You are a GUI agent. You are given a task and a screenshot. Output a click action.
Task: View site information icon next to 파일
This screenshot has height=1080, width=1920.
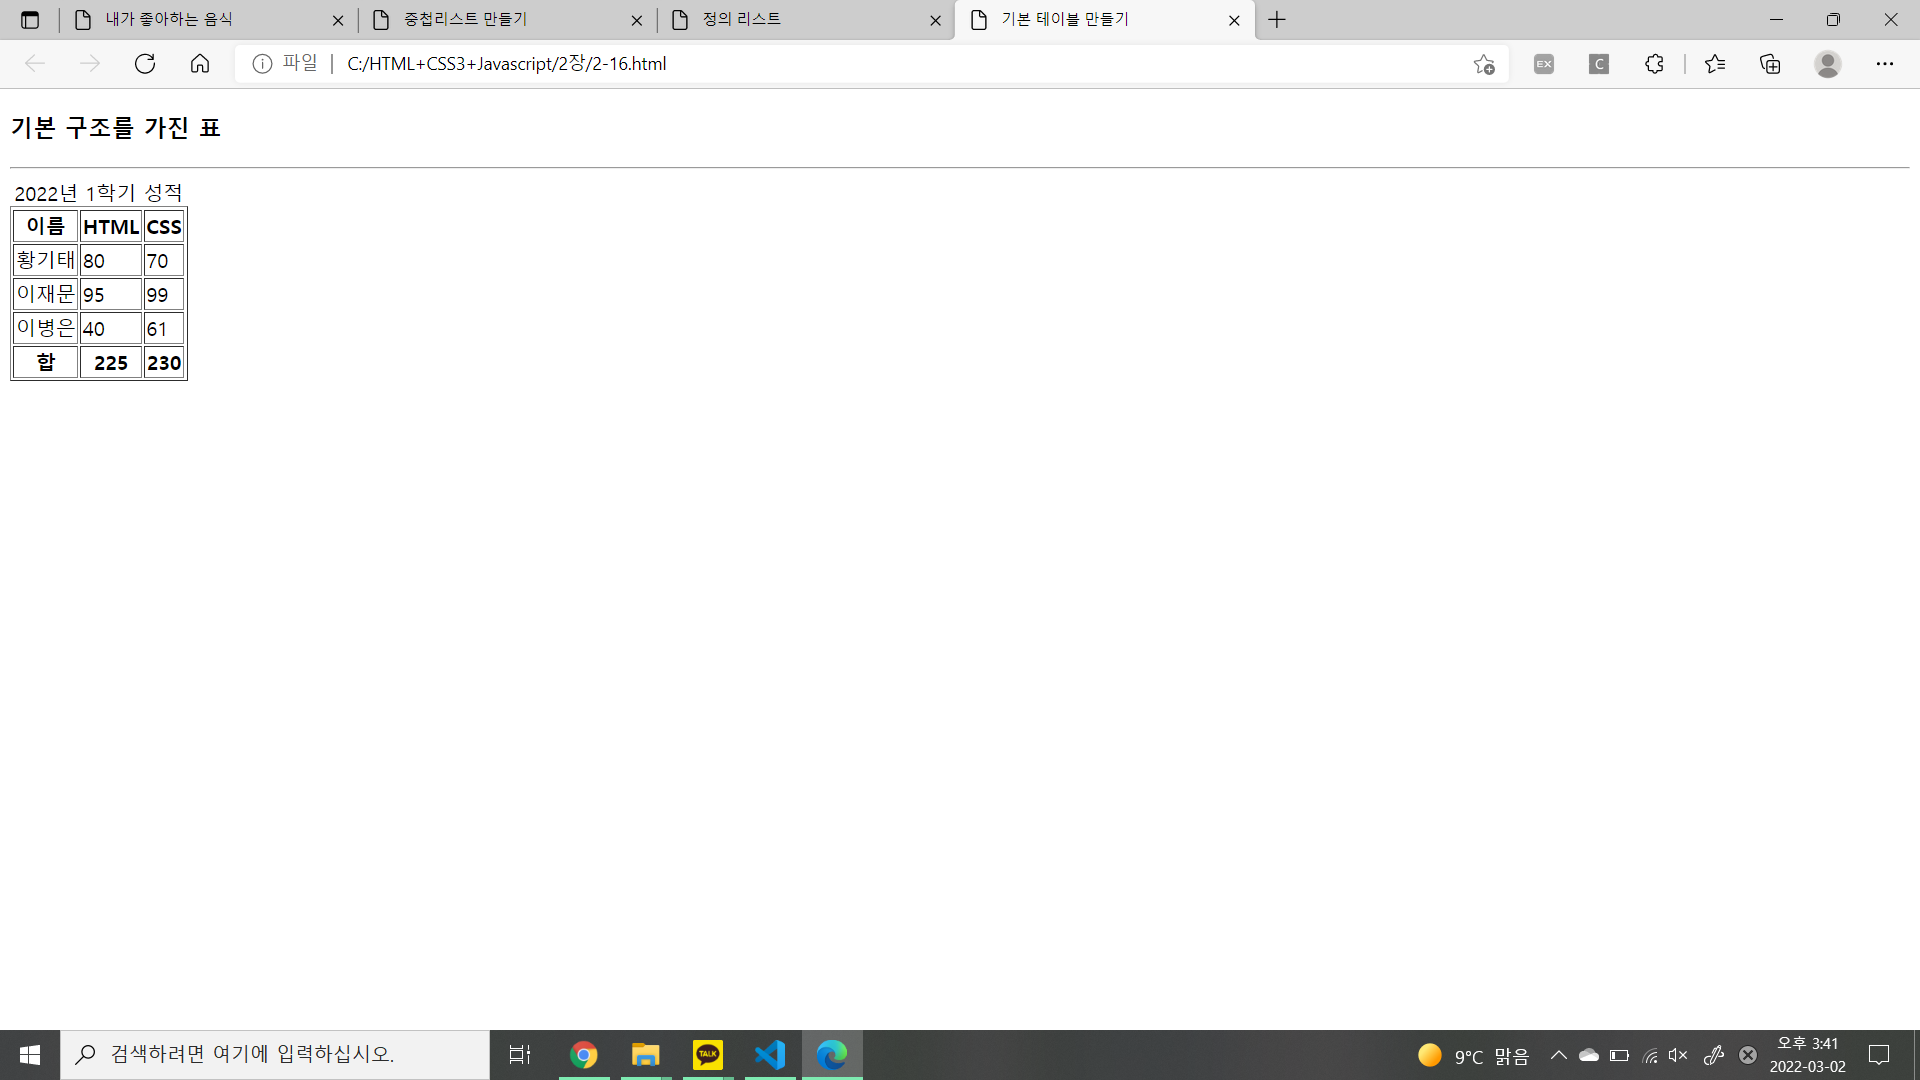262,64
